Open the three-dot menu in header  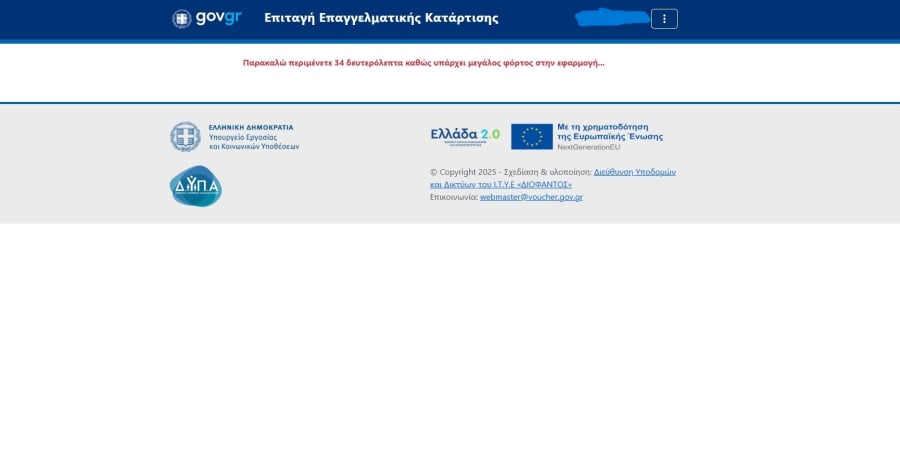point(664,19)
